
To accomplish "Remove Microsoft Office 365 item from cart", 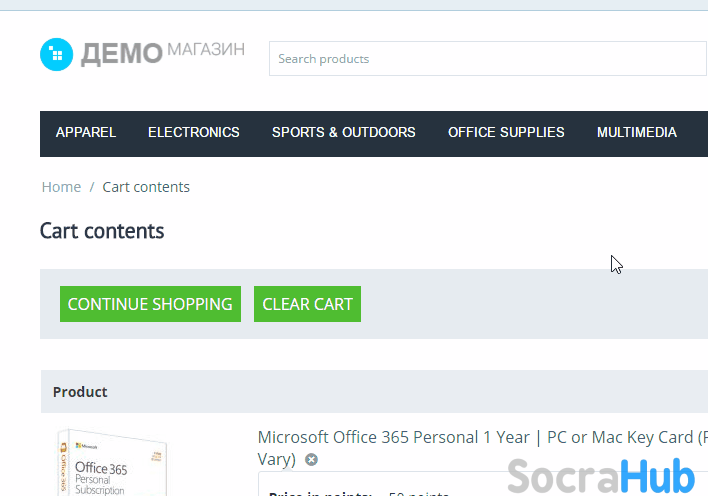I will [311, 459].
